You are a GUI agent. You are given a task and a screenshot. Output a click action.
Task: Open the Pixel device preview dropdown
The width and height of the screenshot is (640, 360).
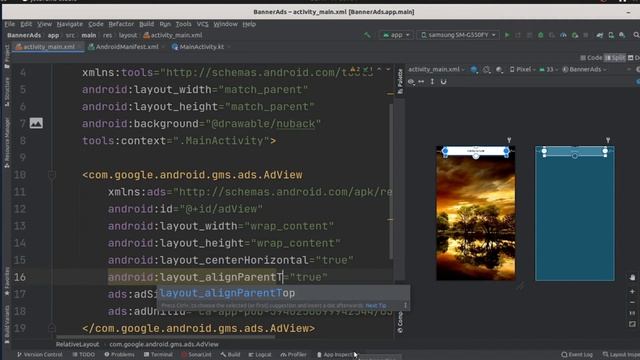click(522, 70)
